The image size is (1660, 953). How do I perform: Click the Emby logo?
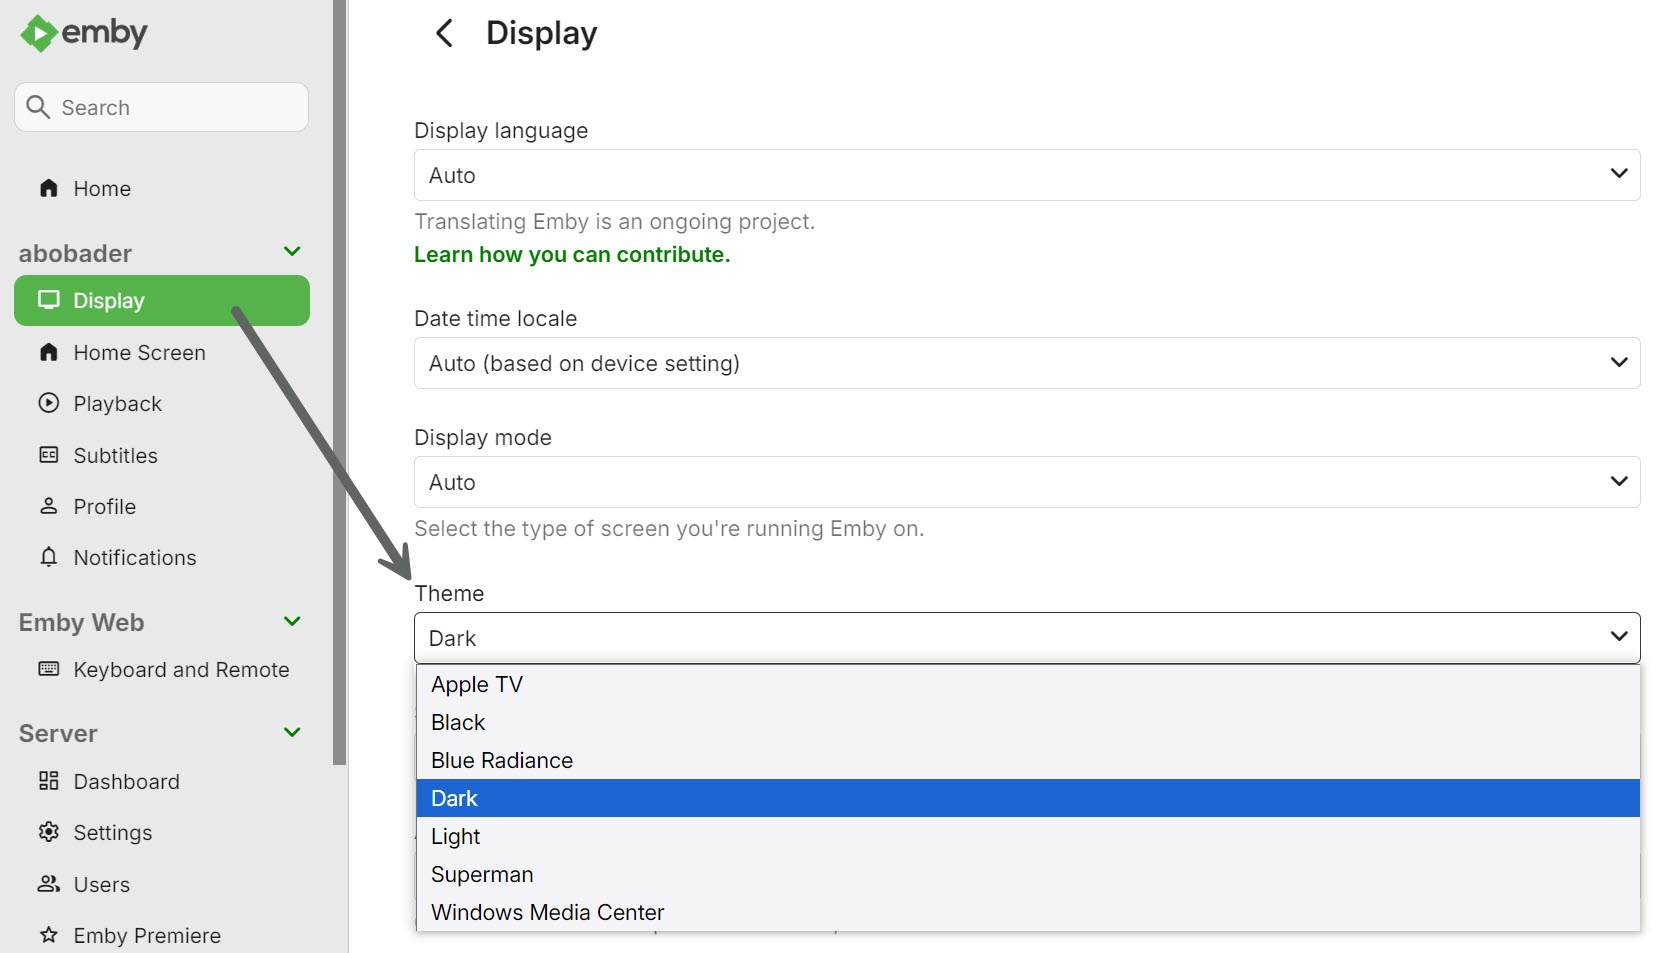(x=84, y=33)
